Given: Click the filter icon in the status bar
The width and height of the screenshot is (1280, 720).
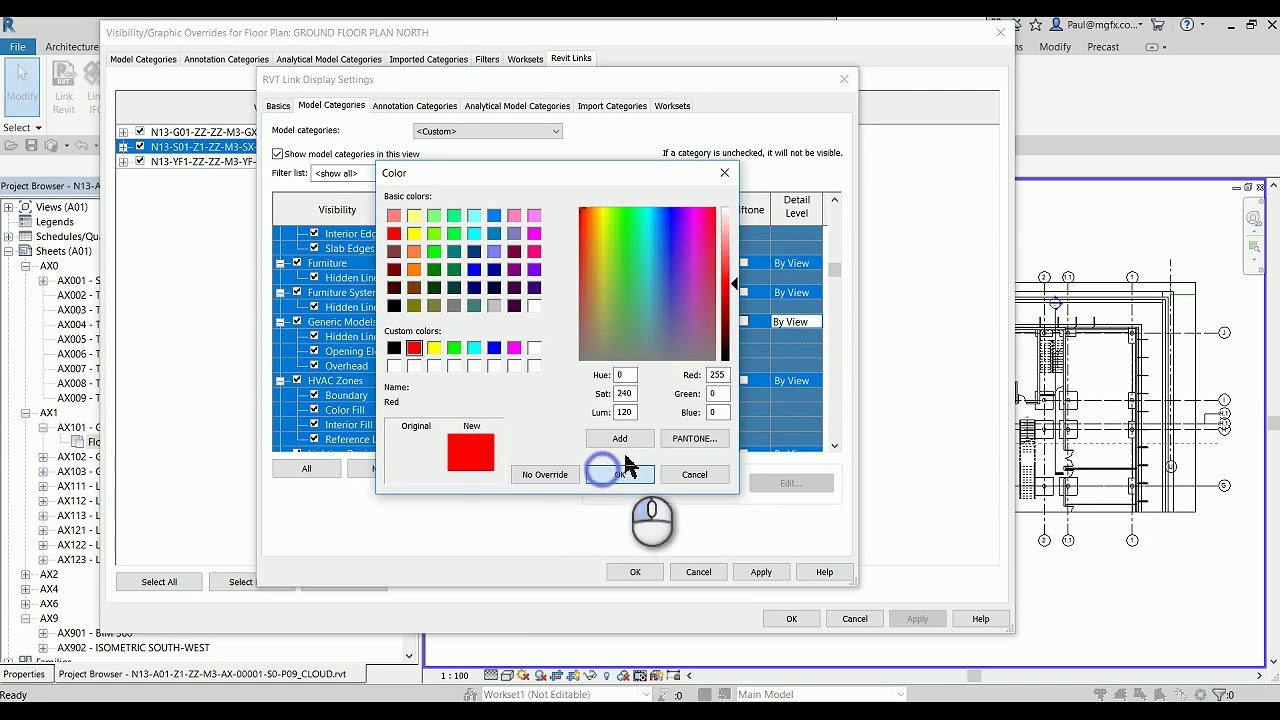Looking at the screenshot, I should pyautogui.click(x=1219, y=695).
